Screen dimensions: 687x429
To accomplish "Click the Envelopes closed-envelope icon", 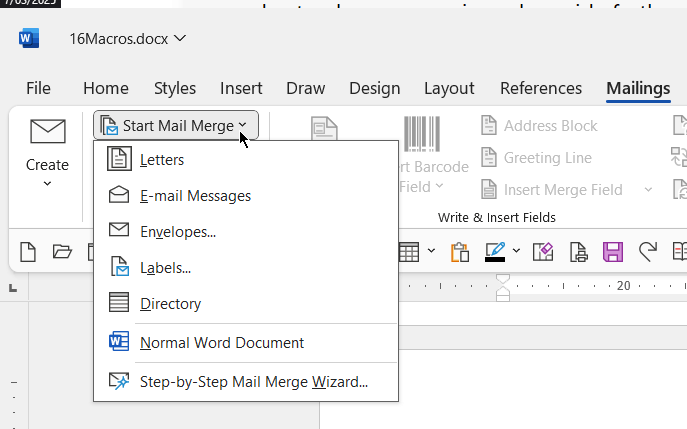I will pos(119,230).
